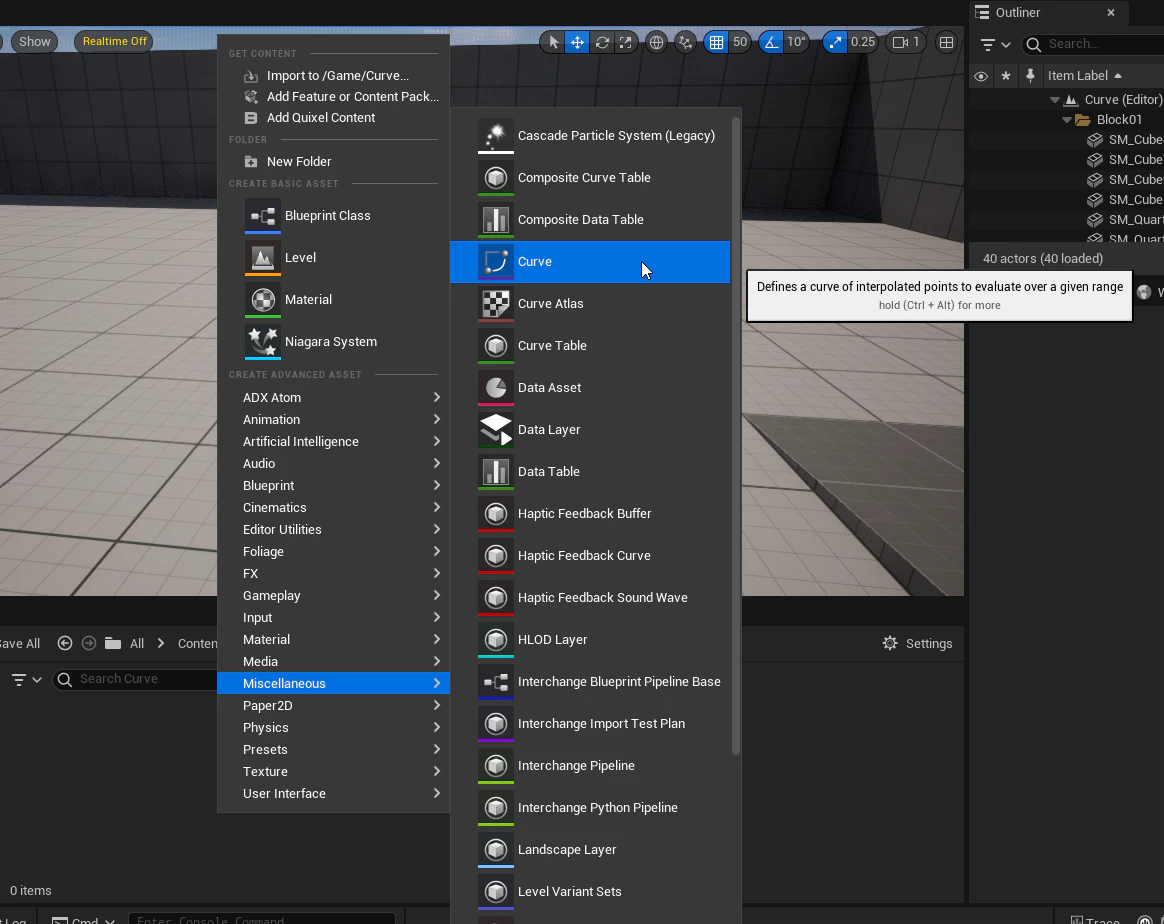
Task: Click the Add Quixel Content icon
Action: tap(251, 118)
